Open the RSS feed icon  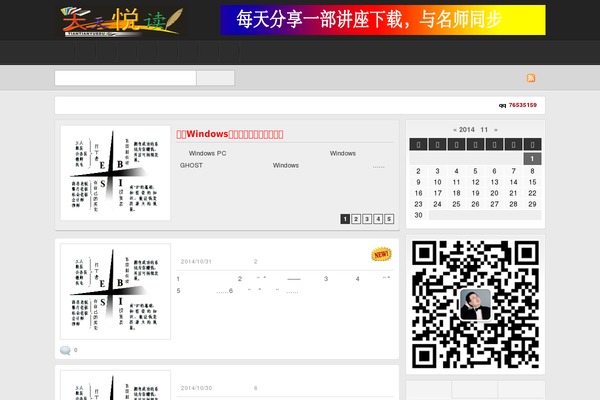(x=531, y=78)
